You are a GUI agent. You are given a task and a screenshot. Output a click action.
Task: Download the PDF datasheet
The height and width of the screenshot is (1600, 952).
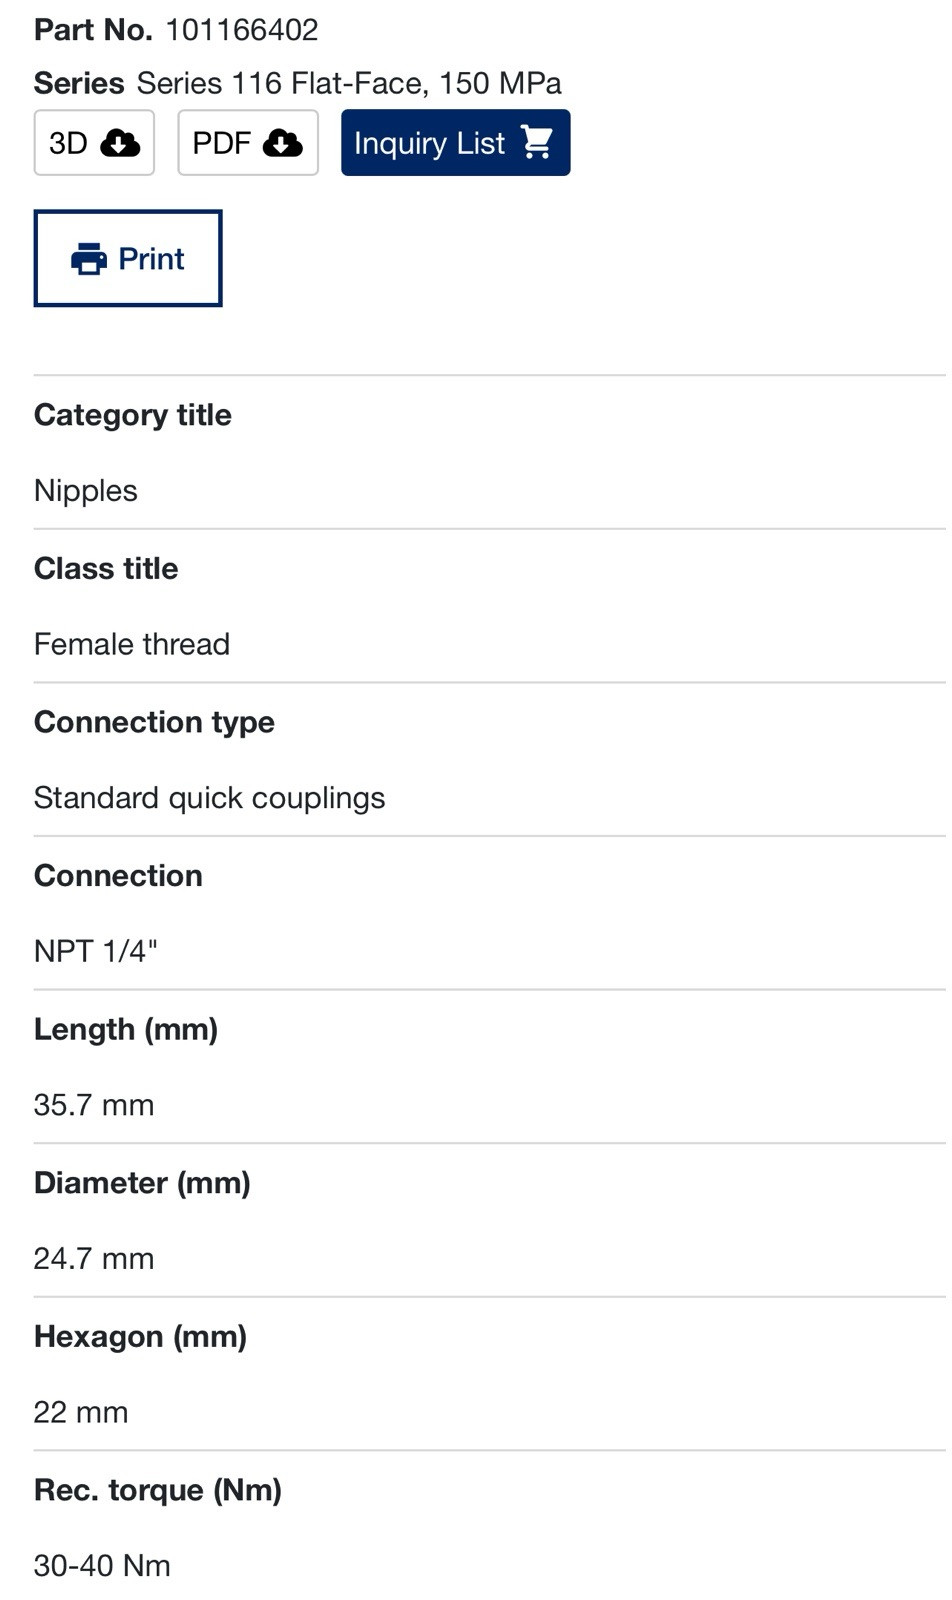point(248,143)
